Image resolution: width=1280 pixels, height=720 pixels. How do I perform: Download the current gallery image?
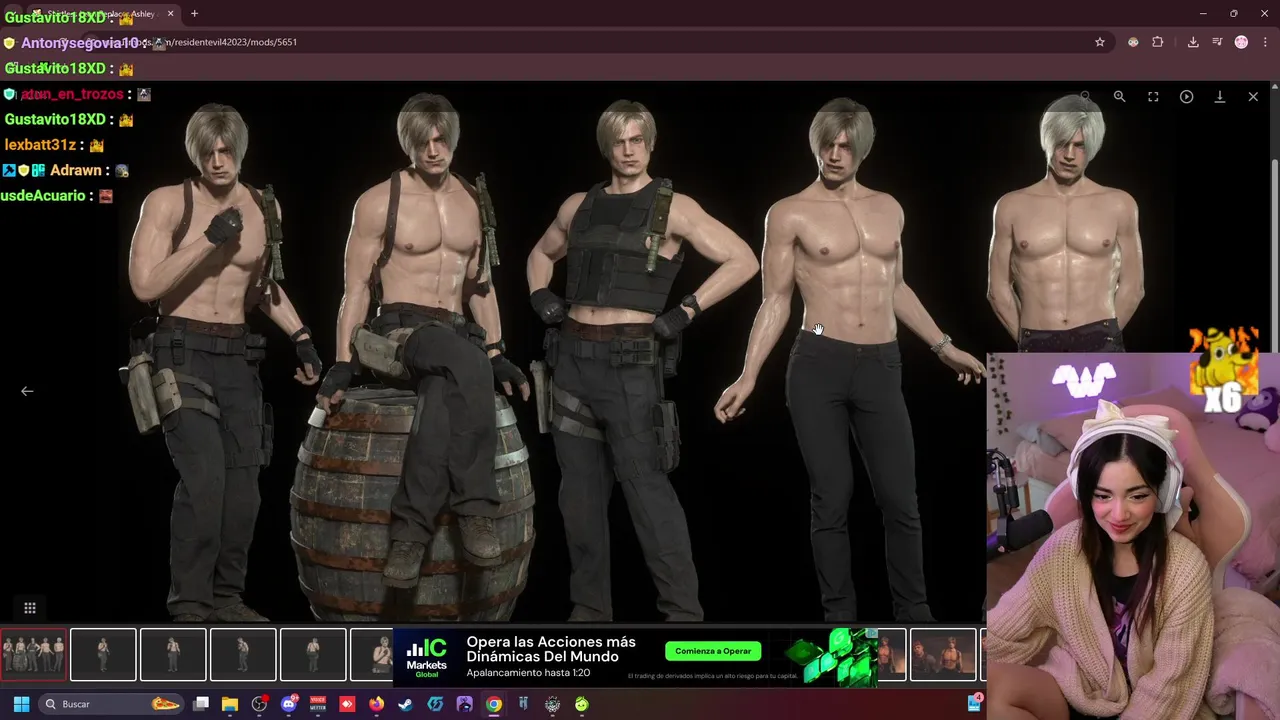[1220, 97]
